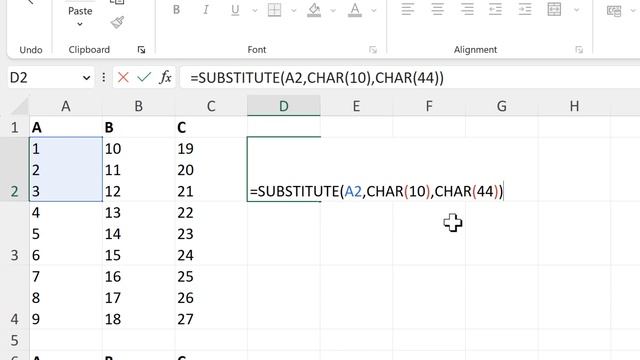This screenshot has height=360, width=640.
Task: Toggle italic formatting
Action: (206, 10)
